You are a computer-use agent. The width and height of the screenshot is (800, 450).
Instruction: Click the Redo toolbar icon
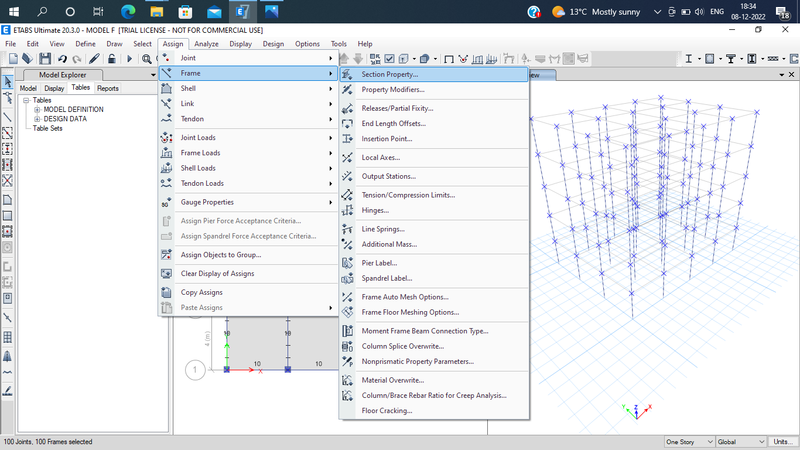(x=77, y=59)
